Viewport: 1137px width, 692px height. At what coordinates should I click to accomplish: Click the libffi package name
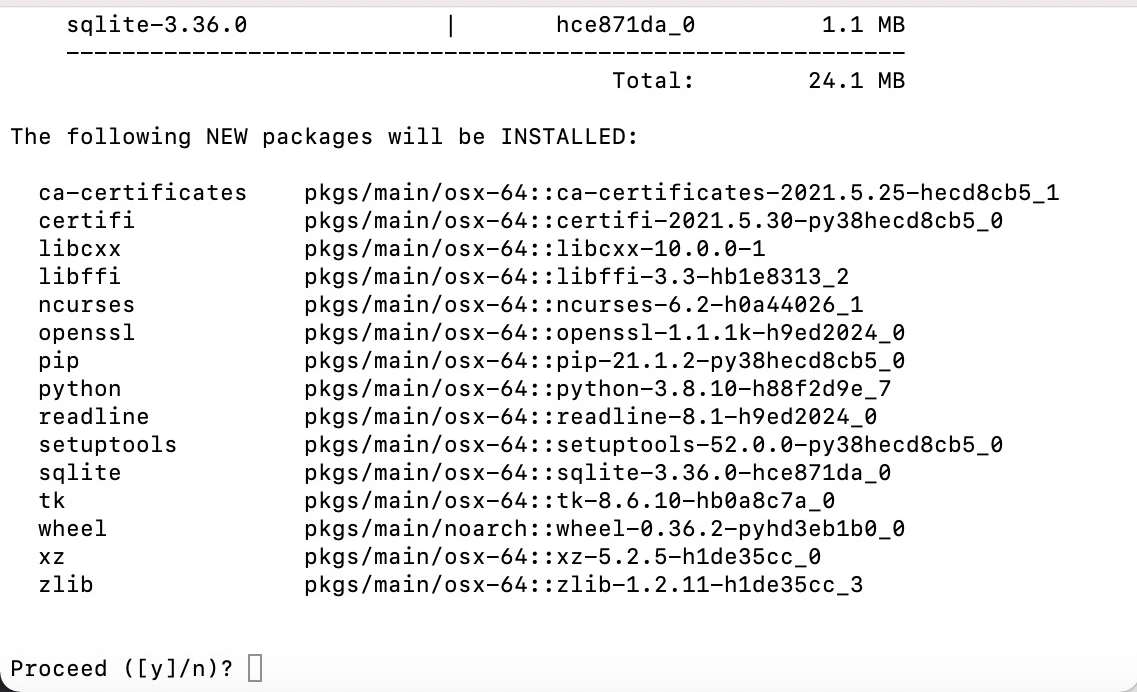pyautogui.click(x=80, y=276)
